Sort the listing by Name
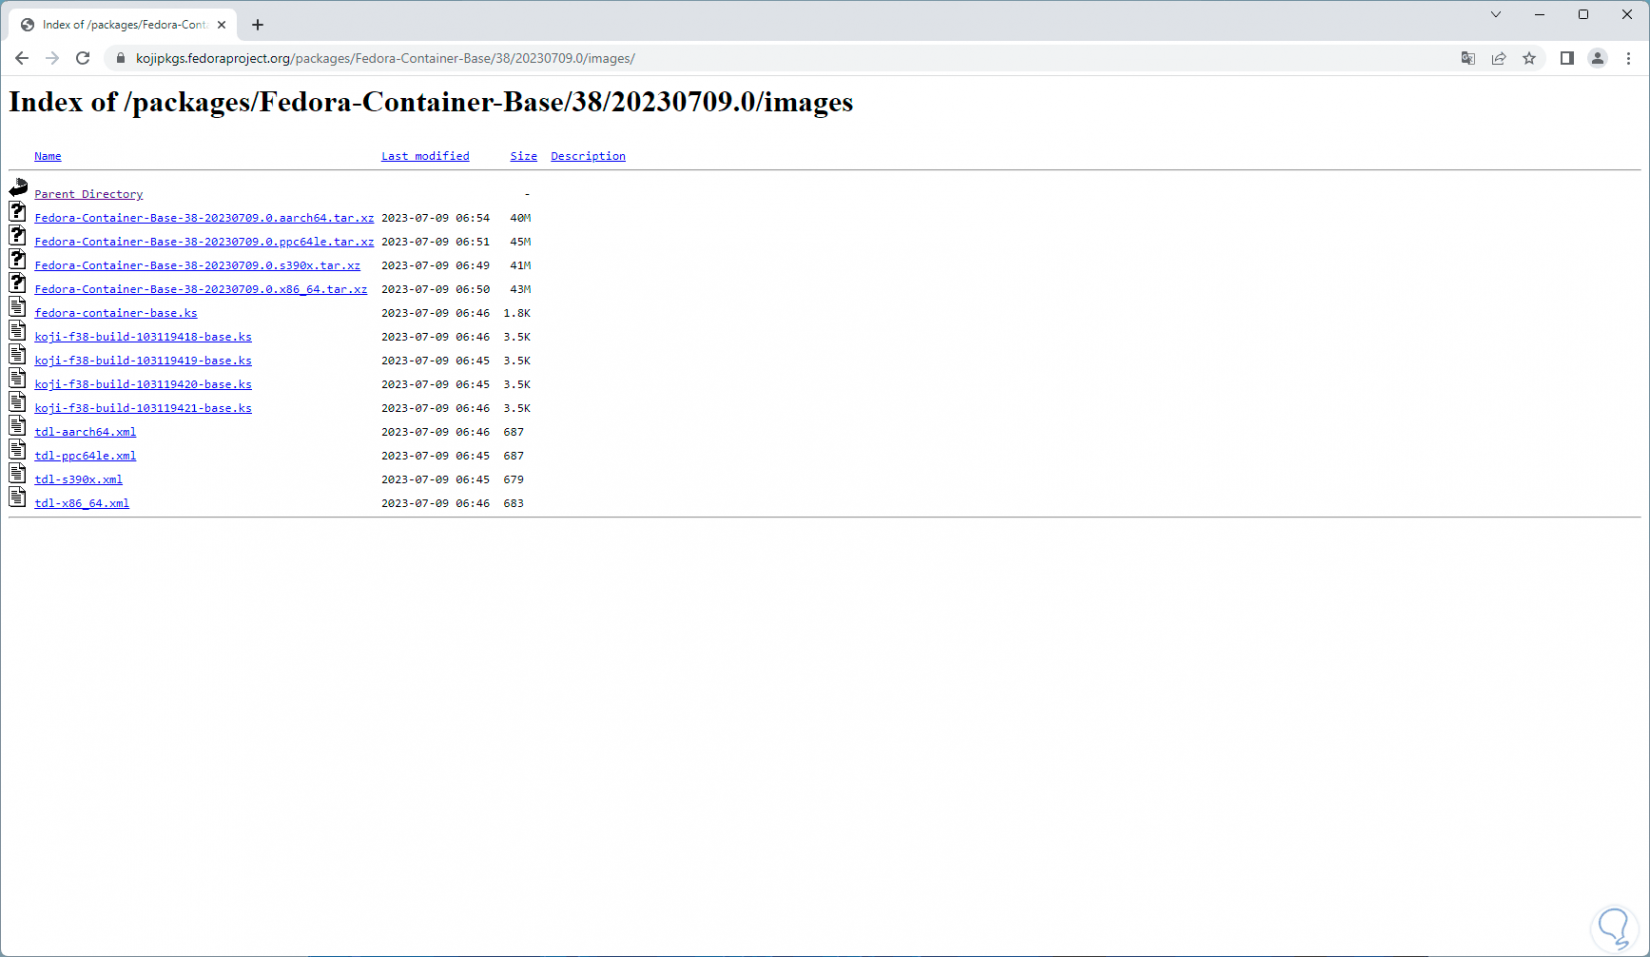 click(x=48, y=156)
